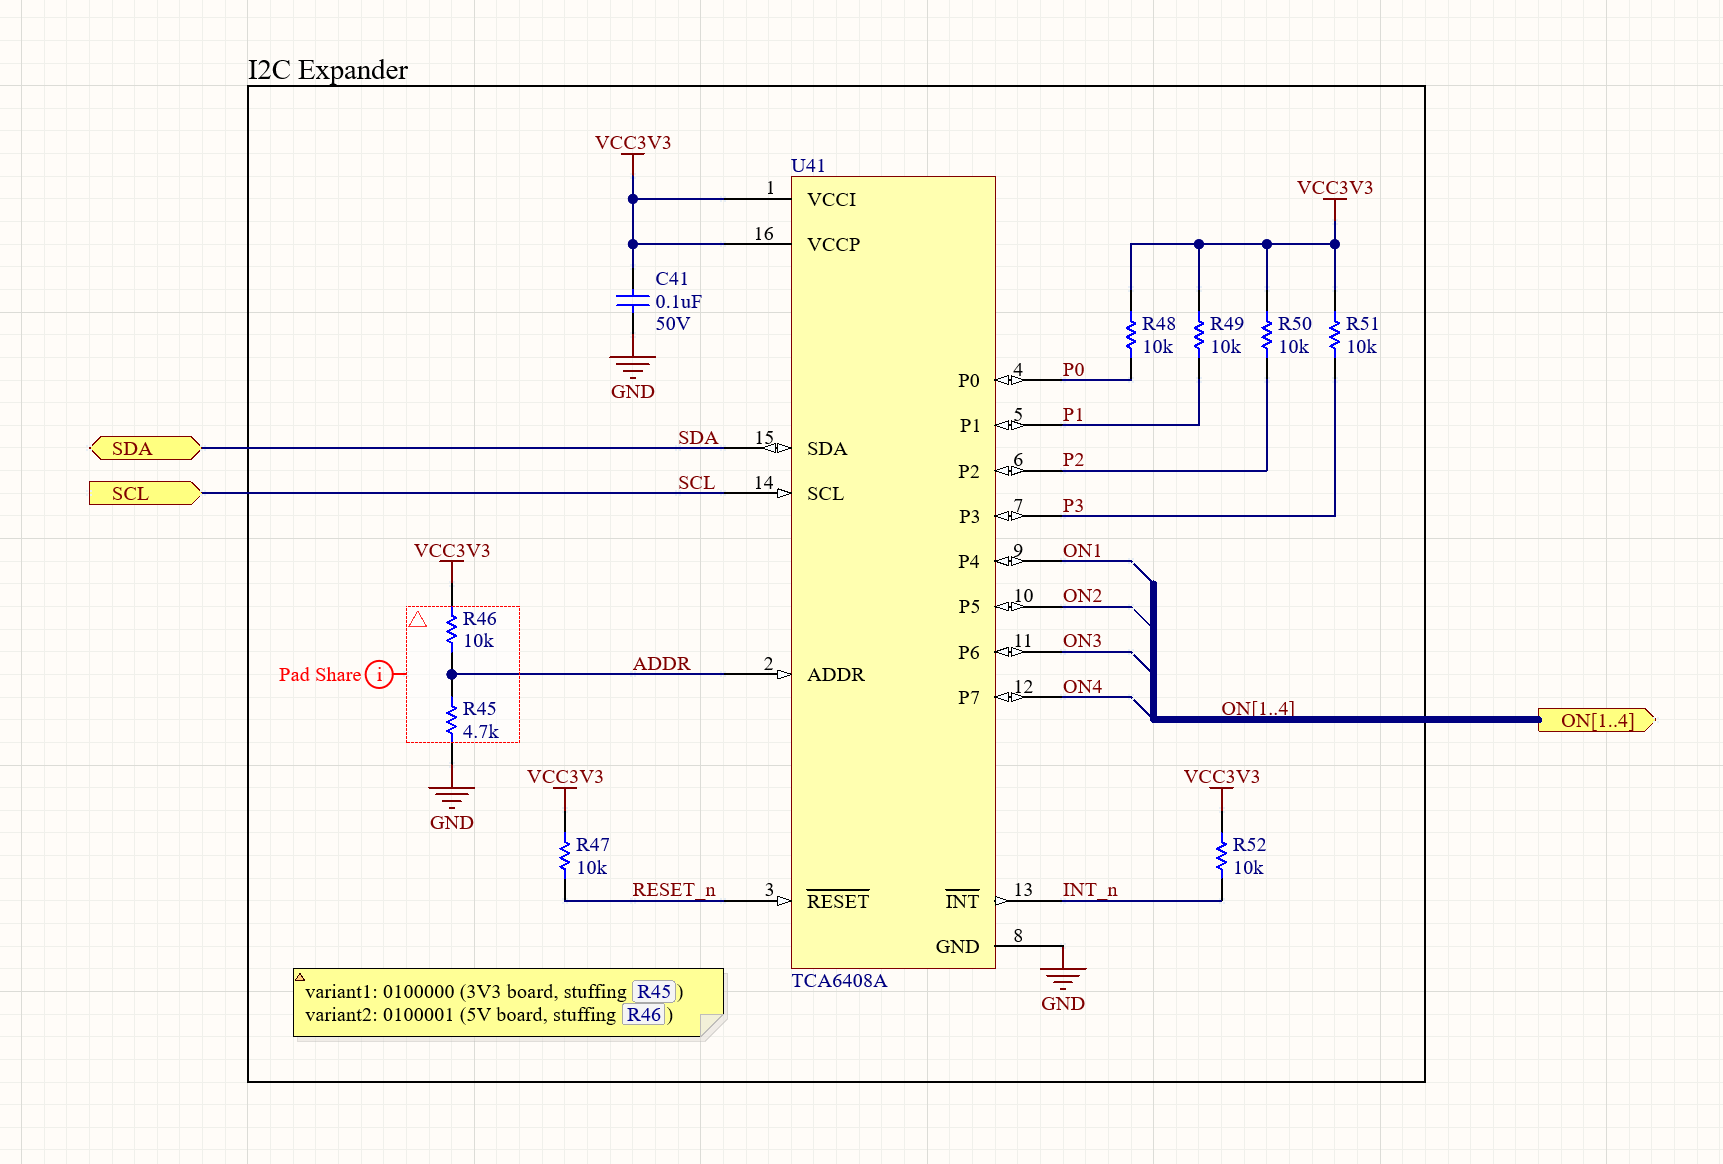Select the ON1 net label
This screenshot has width=1723, height=1164.
click(1082, 551)
